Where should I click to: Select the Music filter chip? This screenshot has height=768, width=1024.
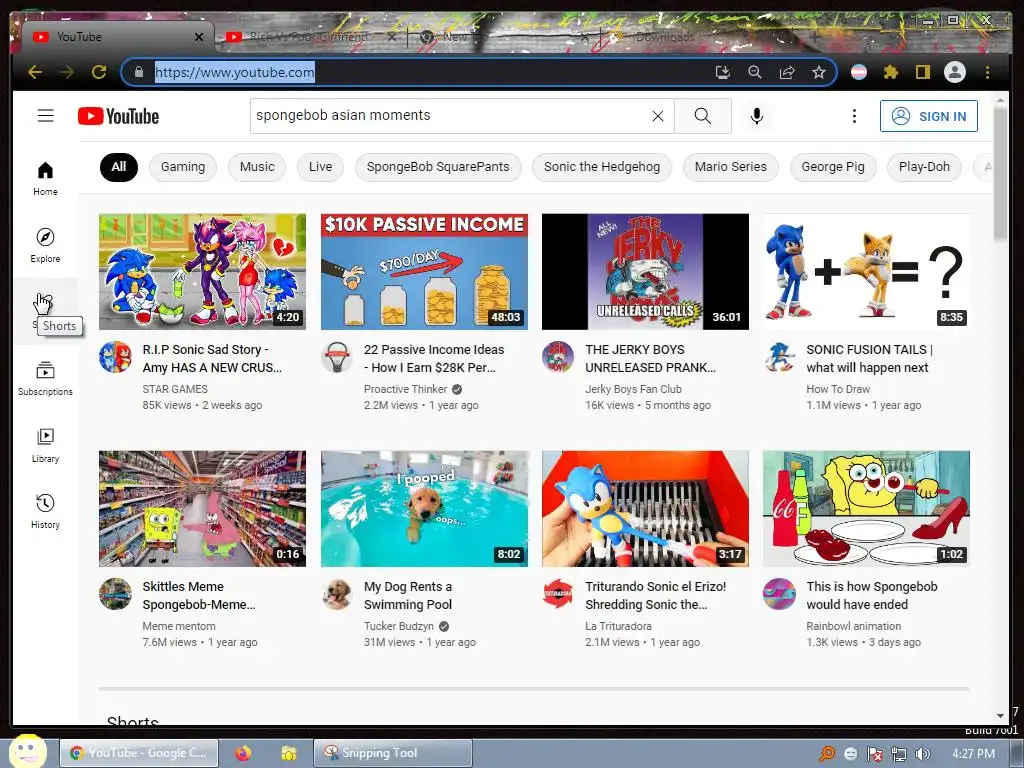[257, 167]
